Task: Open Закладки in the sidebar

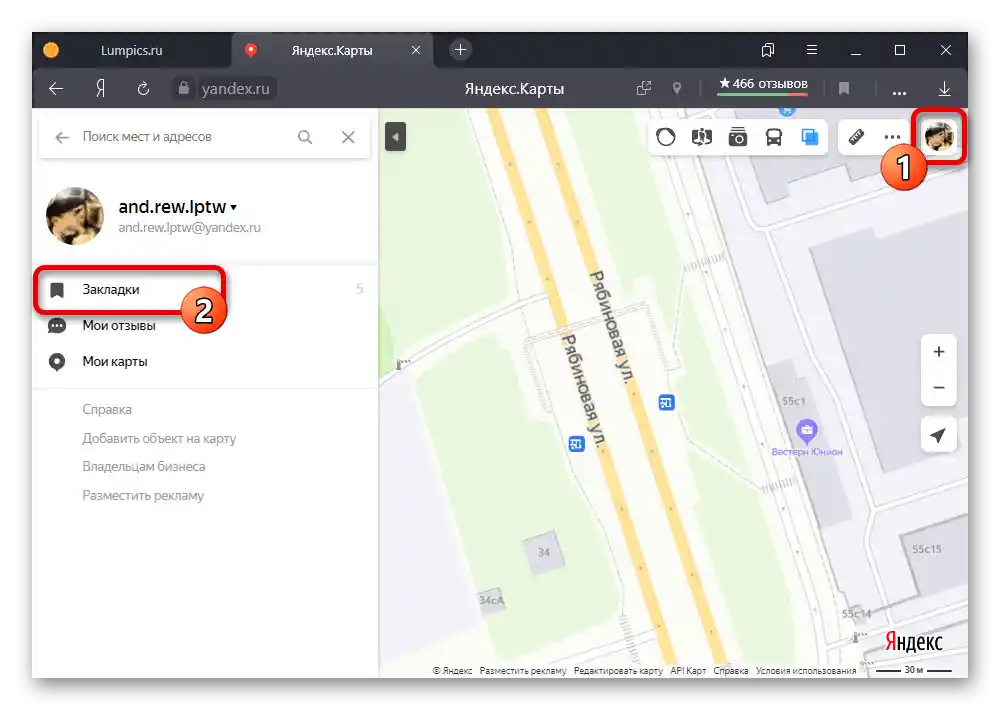Action: pyautogui.click(x=204, y=290)
